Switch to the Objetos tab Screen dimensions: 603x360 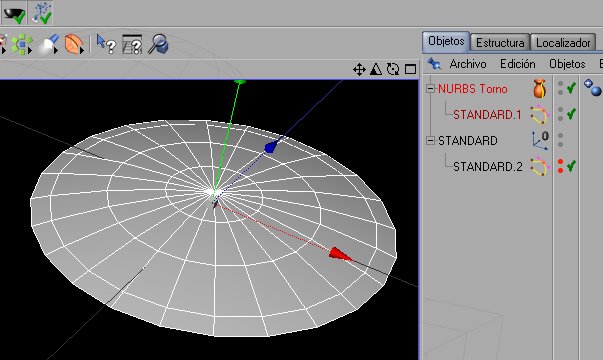click(446, 41)
